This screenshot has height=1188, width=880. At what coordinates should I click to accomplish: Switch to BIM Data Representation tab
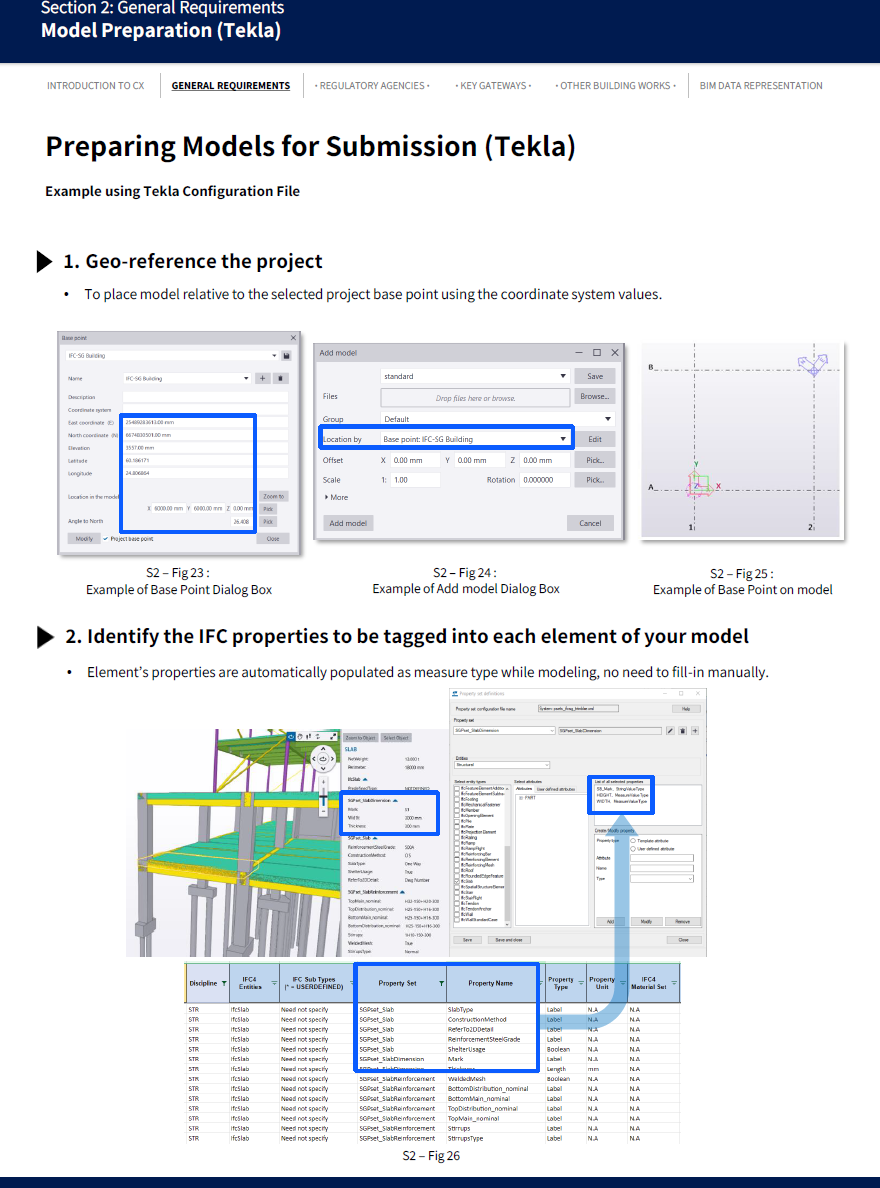click(761, 86)
